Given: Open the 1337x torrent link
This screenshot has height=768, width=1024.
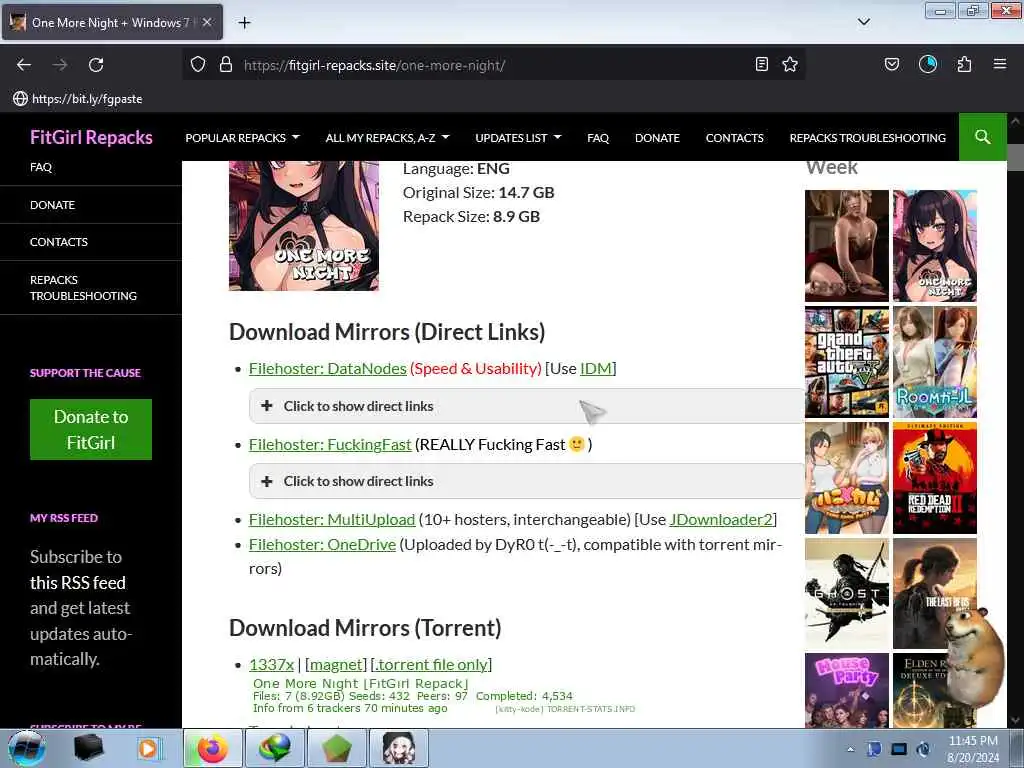Looking at the screenshot, I should point(271,665).
